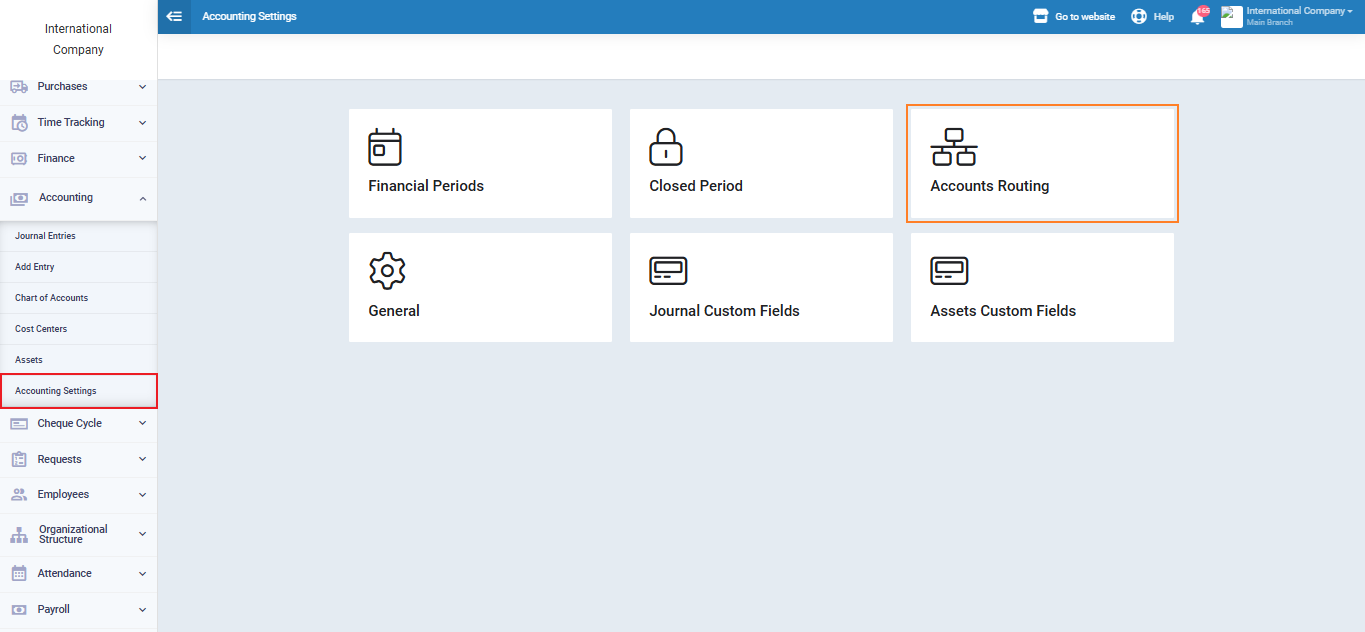Click the Accounts Routing hierarchy icon

click(x=953, y=147)
